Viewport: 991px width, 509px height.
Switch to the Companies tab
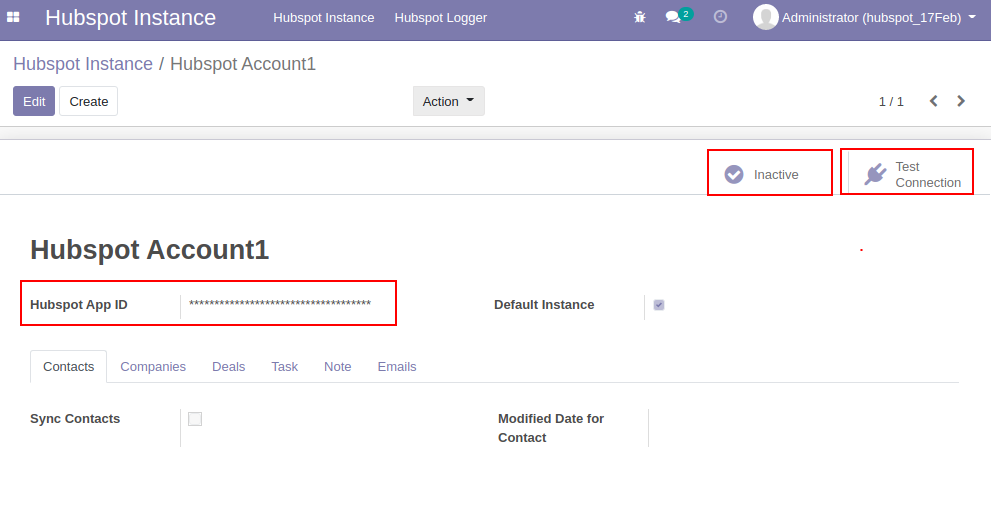(x=153, y=367)
